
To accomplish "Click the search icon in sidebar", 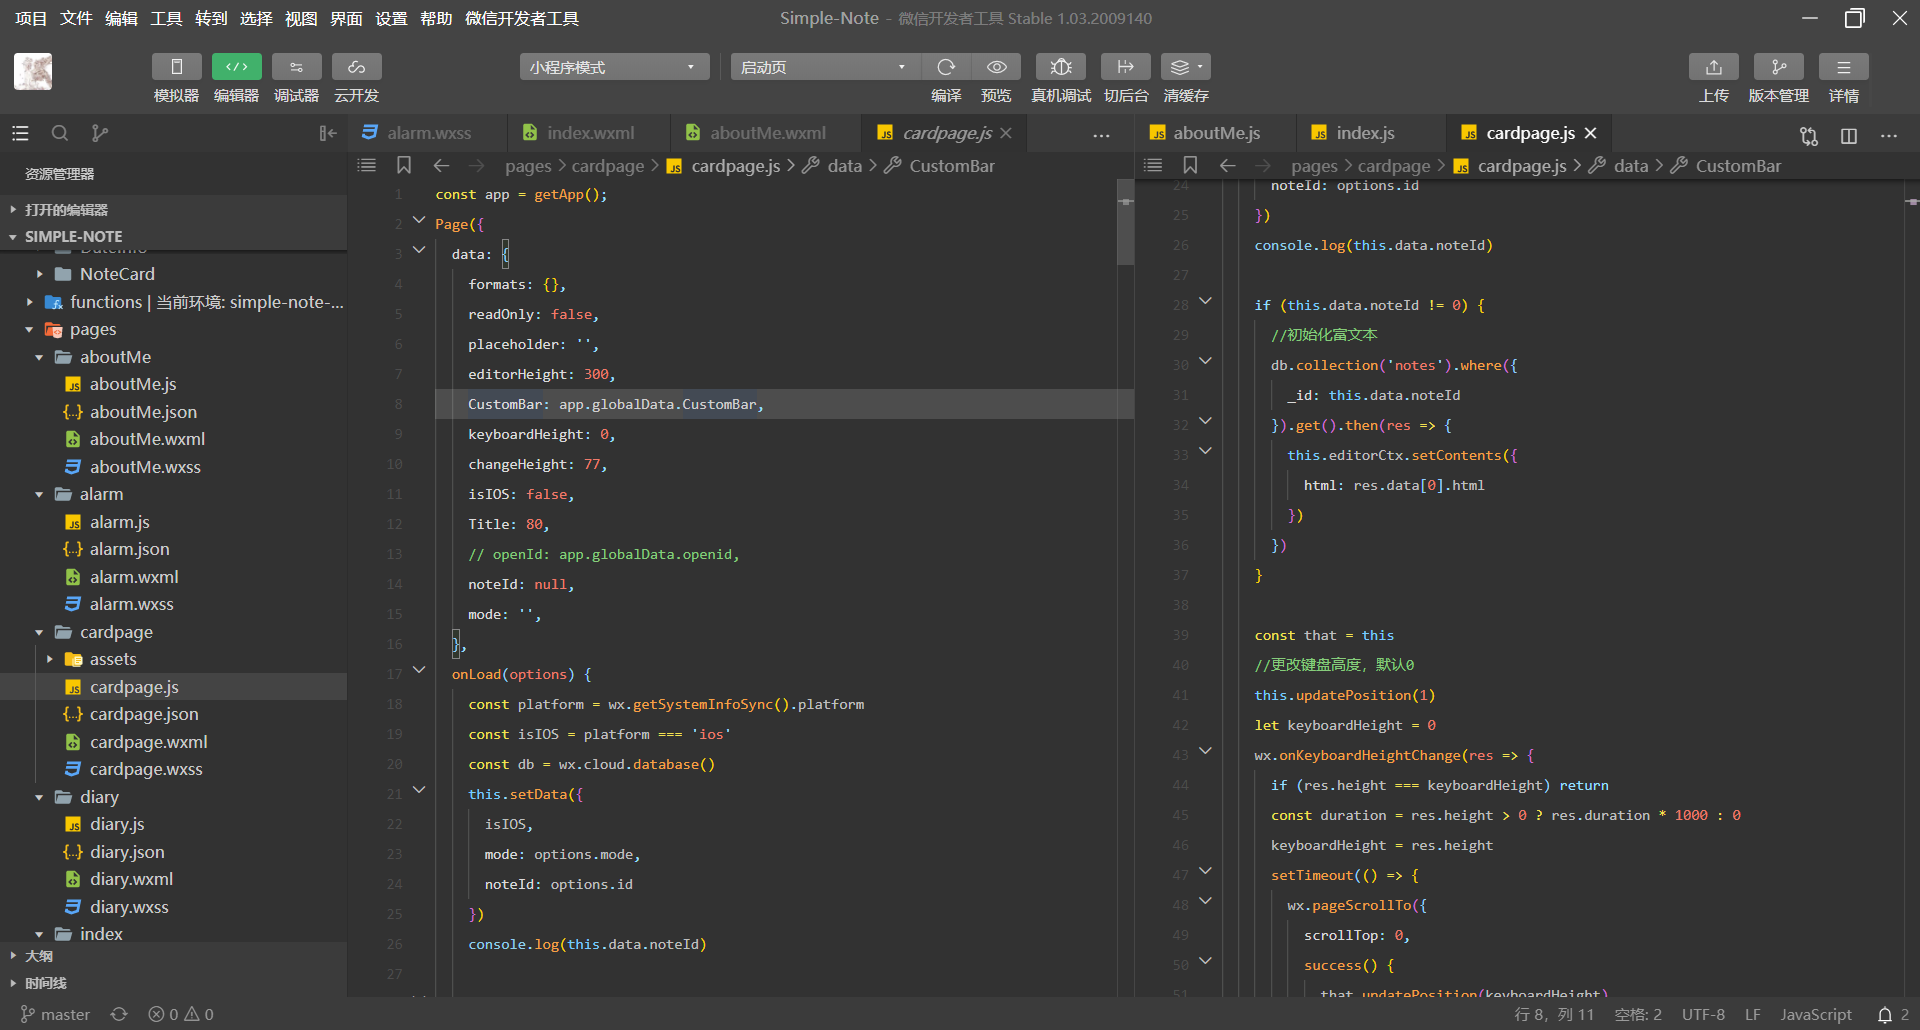I will [60, 133].
